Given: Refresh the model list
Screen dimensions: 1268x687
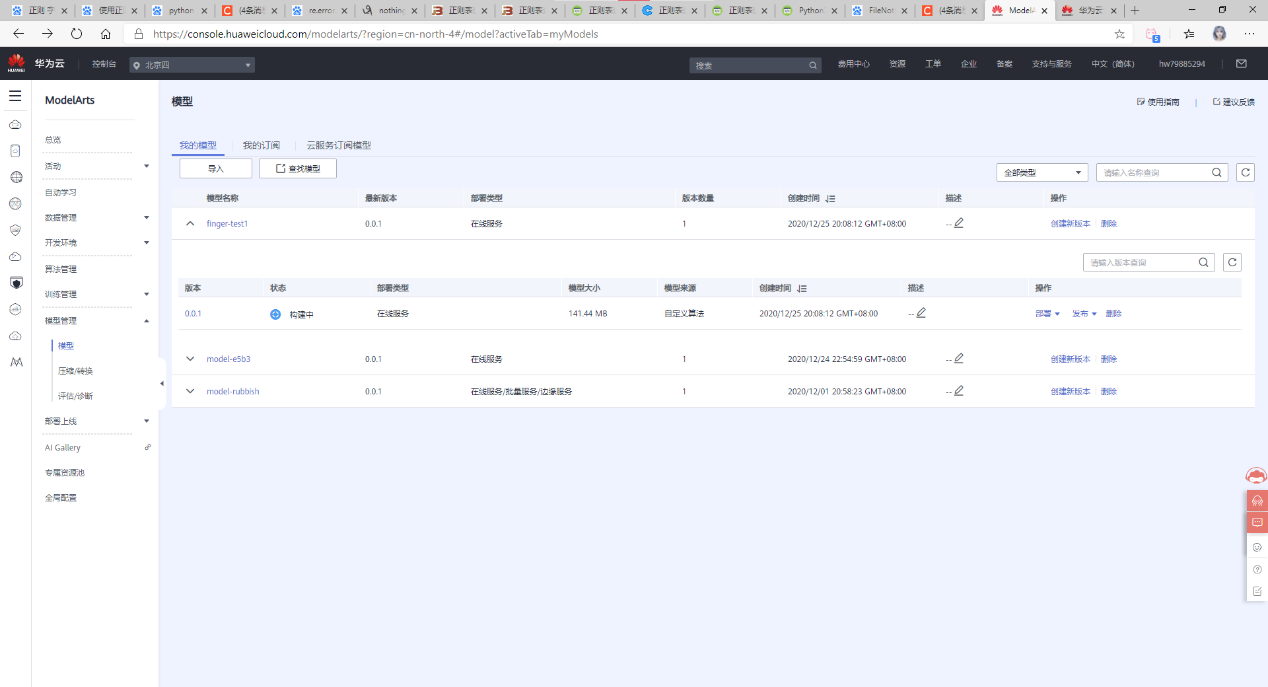Looking at the screenshot, I should [1245, 172].
